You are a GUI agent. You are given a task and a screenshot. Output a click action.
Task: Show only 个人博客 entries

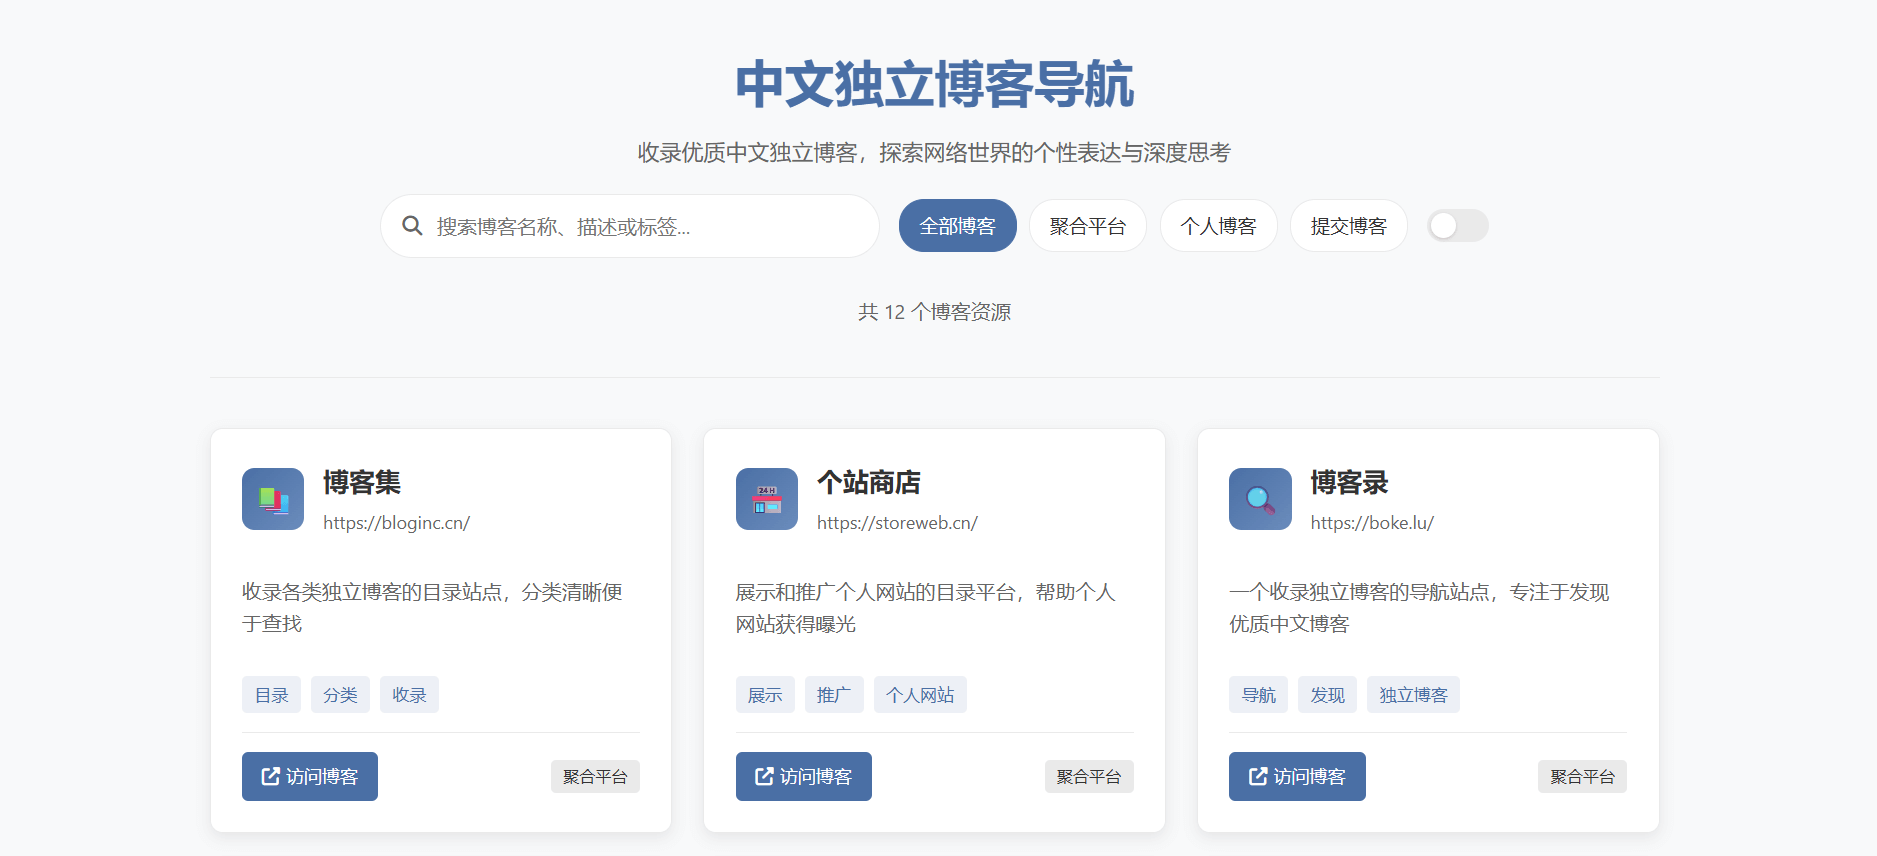pos(1217,226)
